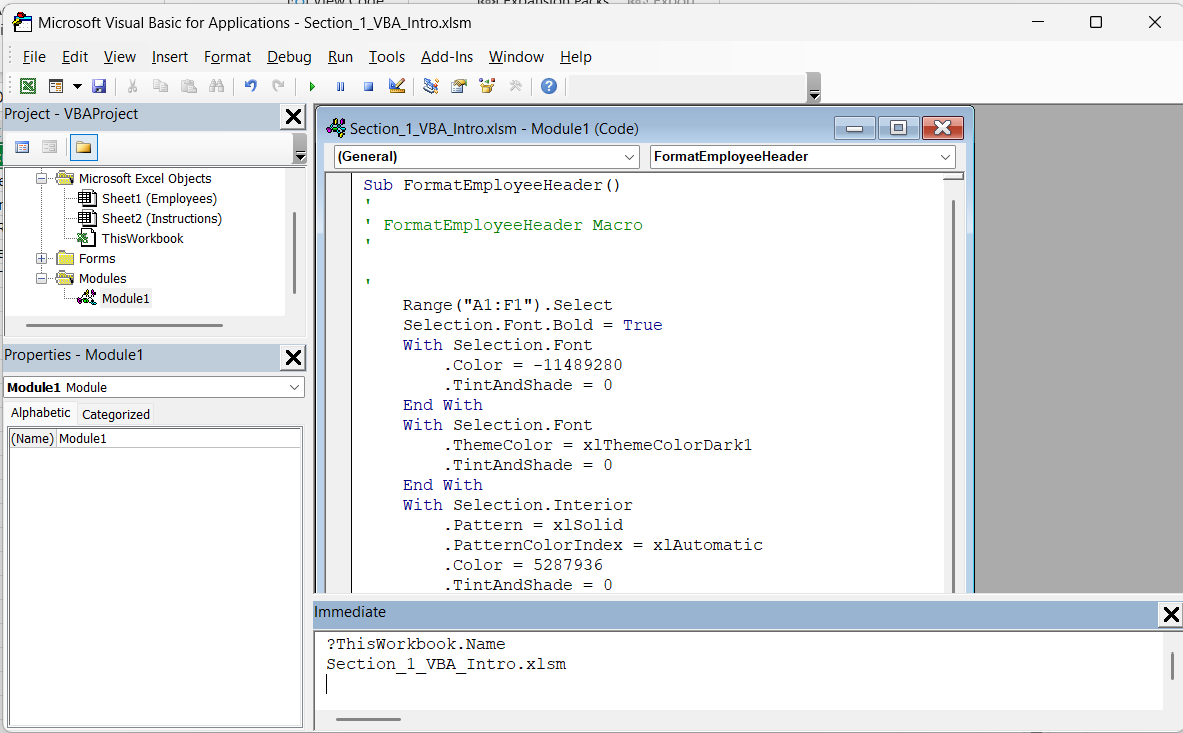Click the Cut scissors icon
Viewport: 1183px width, 733px height.
pos(132,86)
